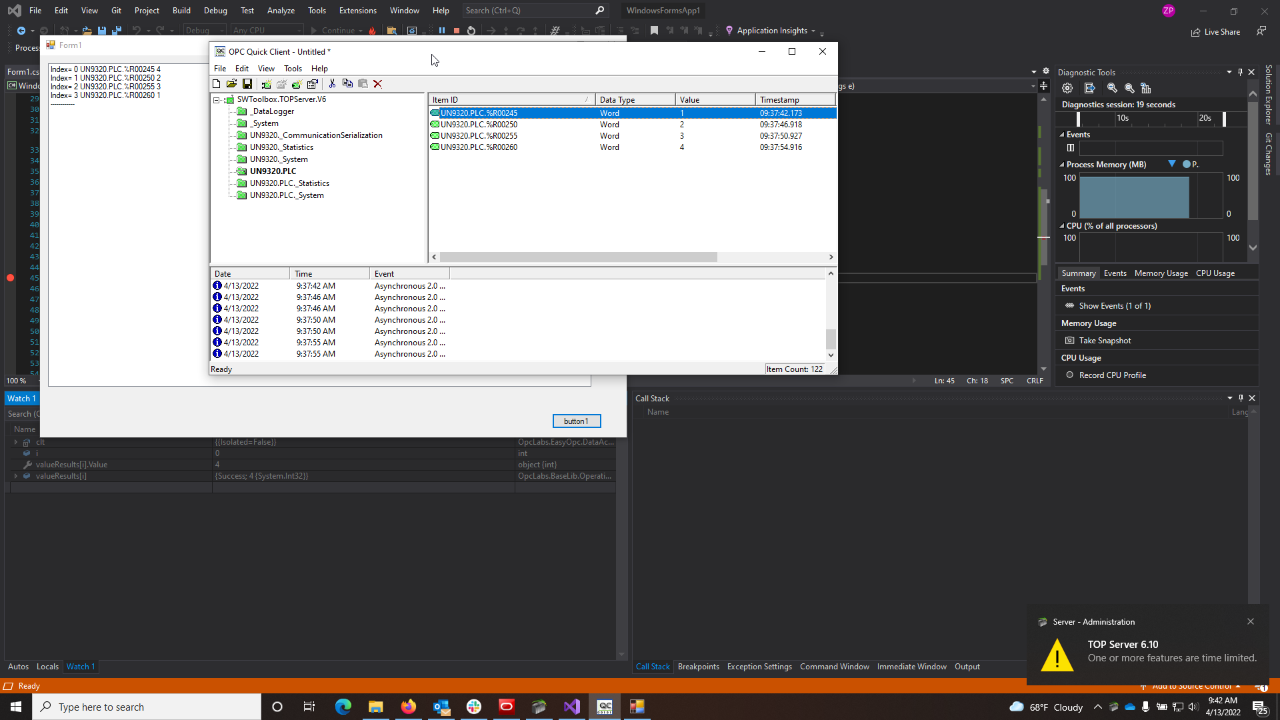Open Diagnostic Tools window position dropdown arrow

tap(1228, 72)
